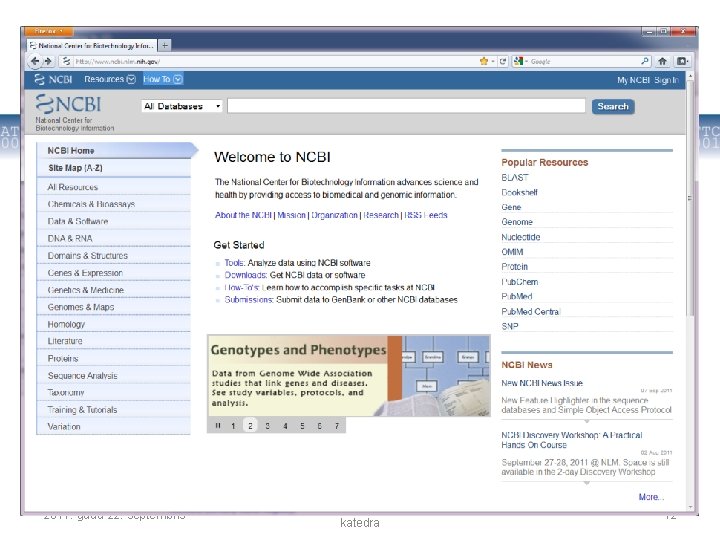720x540 pixels.
Task: Open the New NCBI News Issue link
Action: point(542,383)
